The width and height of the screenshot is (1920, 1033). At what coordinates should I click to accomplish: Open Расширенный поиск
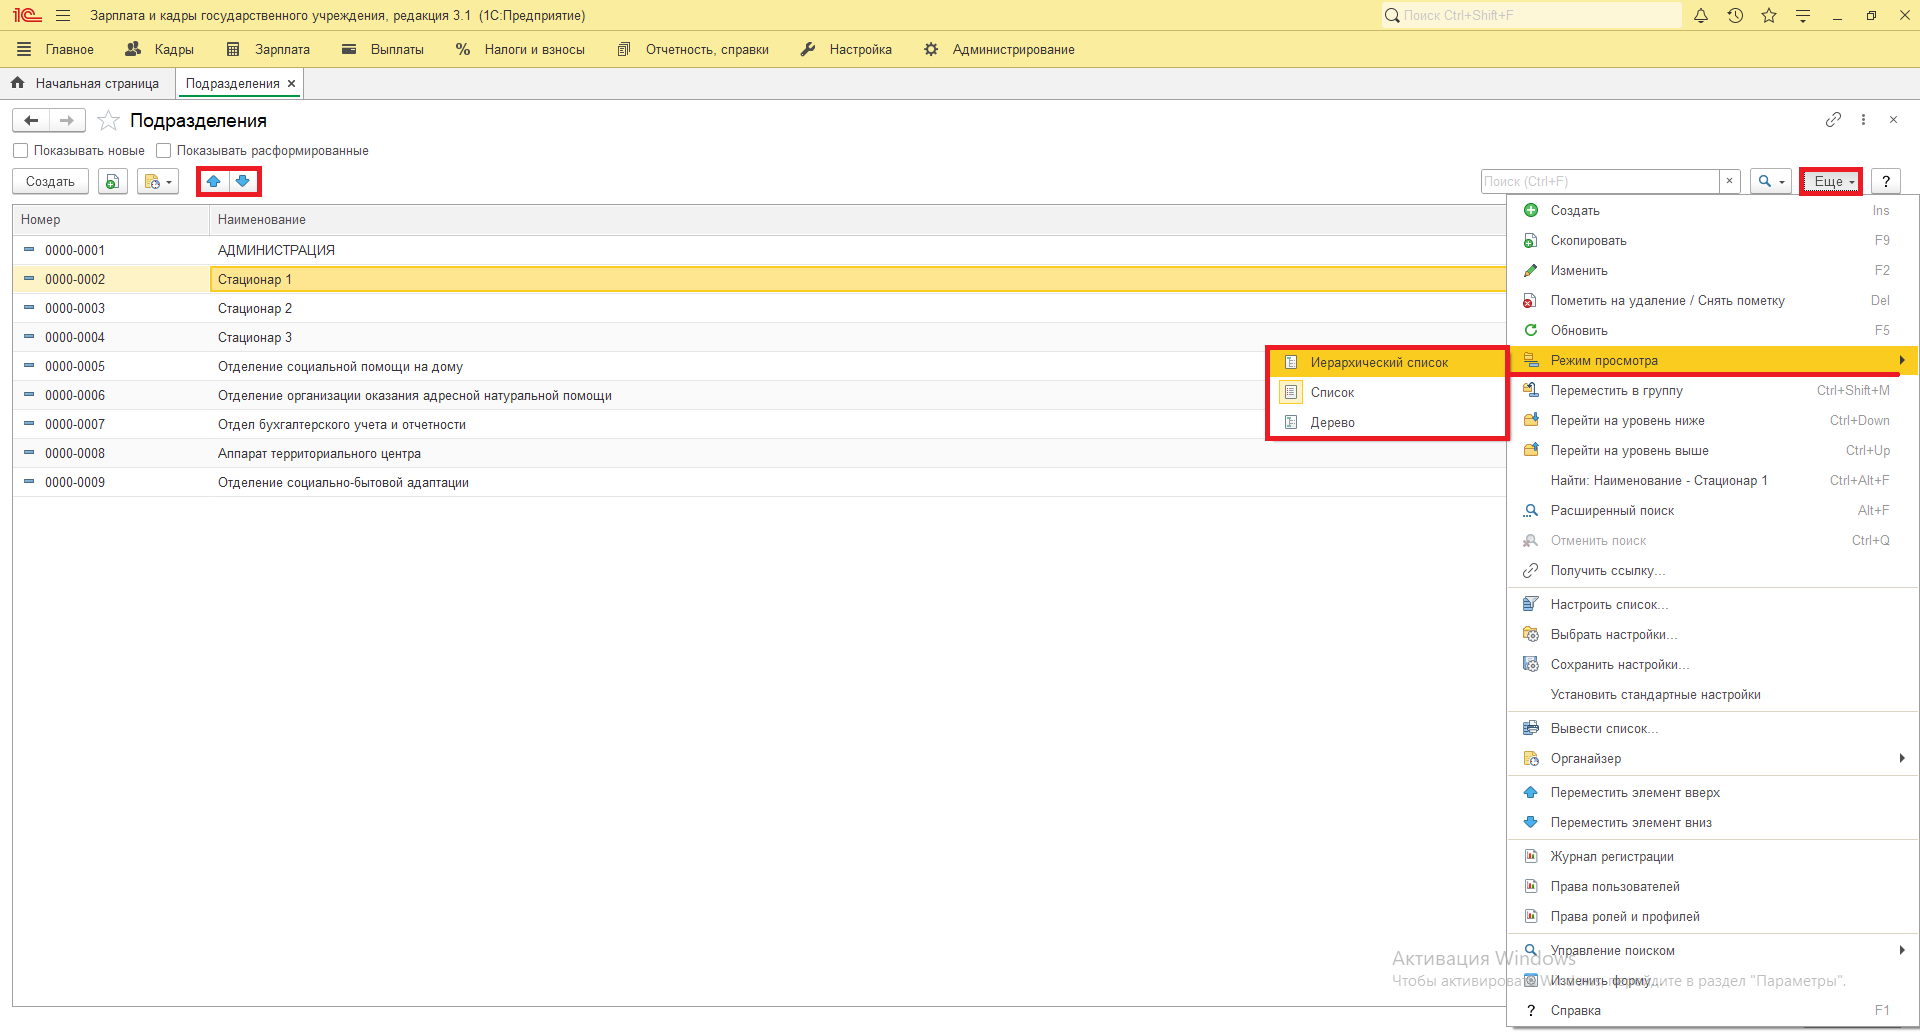[x=1712, y=511]
